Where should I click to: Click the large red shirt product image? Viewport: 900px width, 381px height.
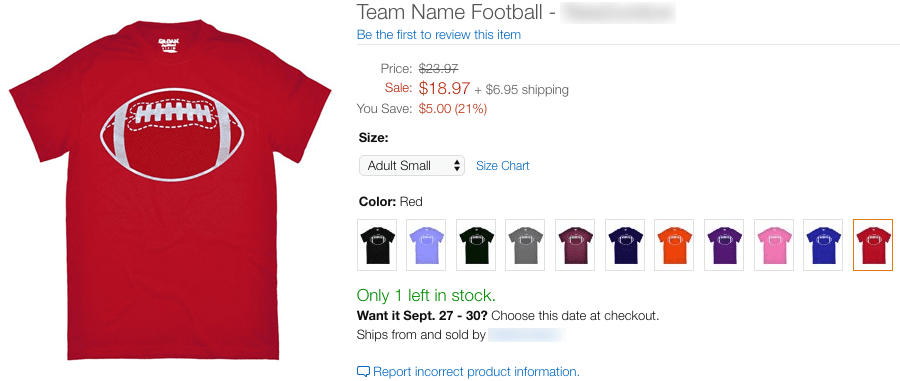pos(170,190)
